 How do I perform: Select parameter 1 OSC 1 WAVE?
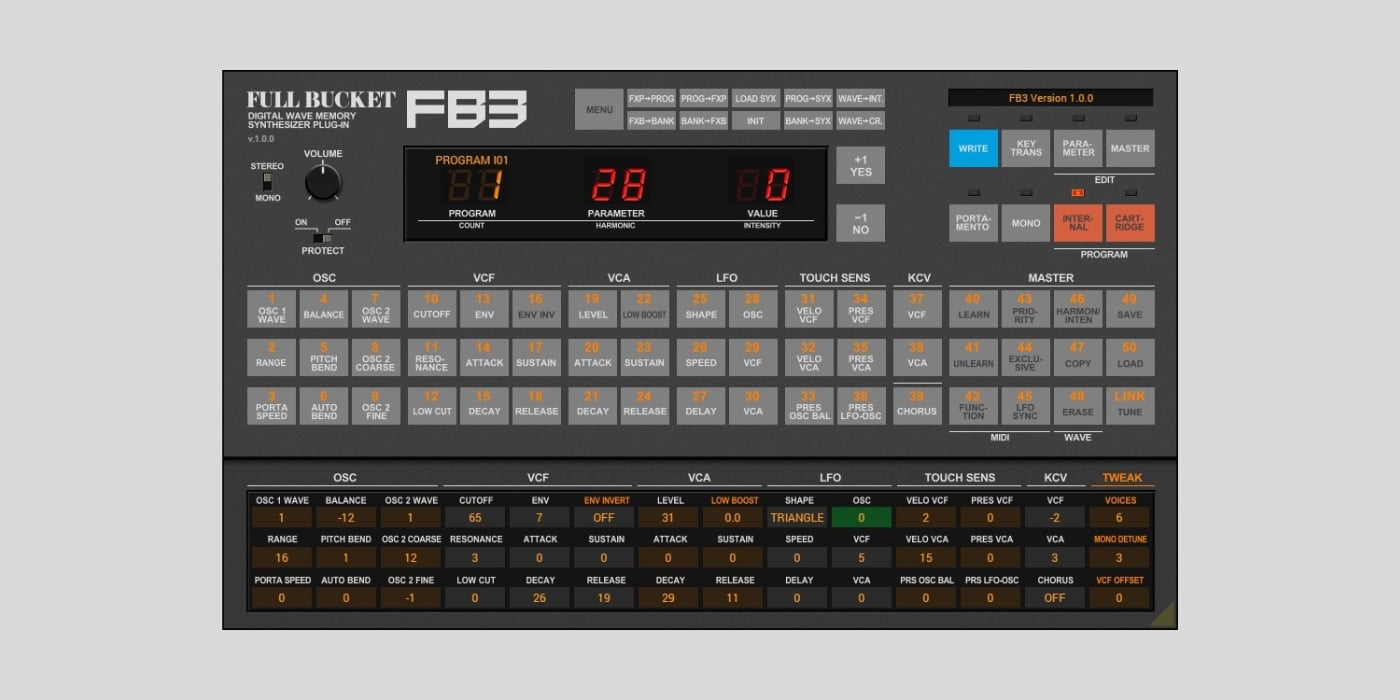click(271, 309)
